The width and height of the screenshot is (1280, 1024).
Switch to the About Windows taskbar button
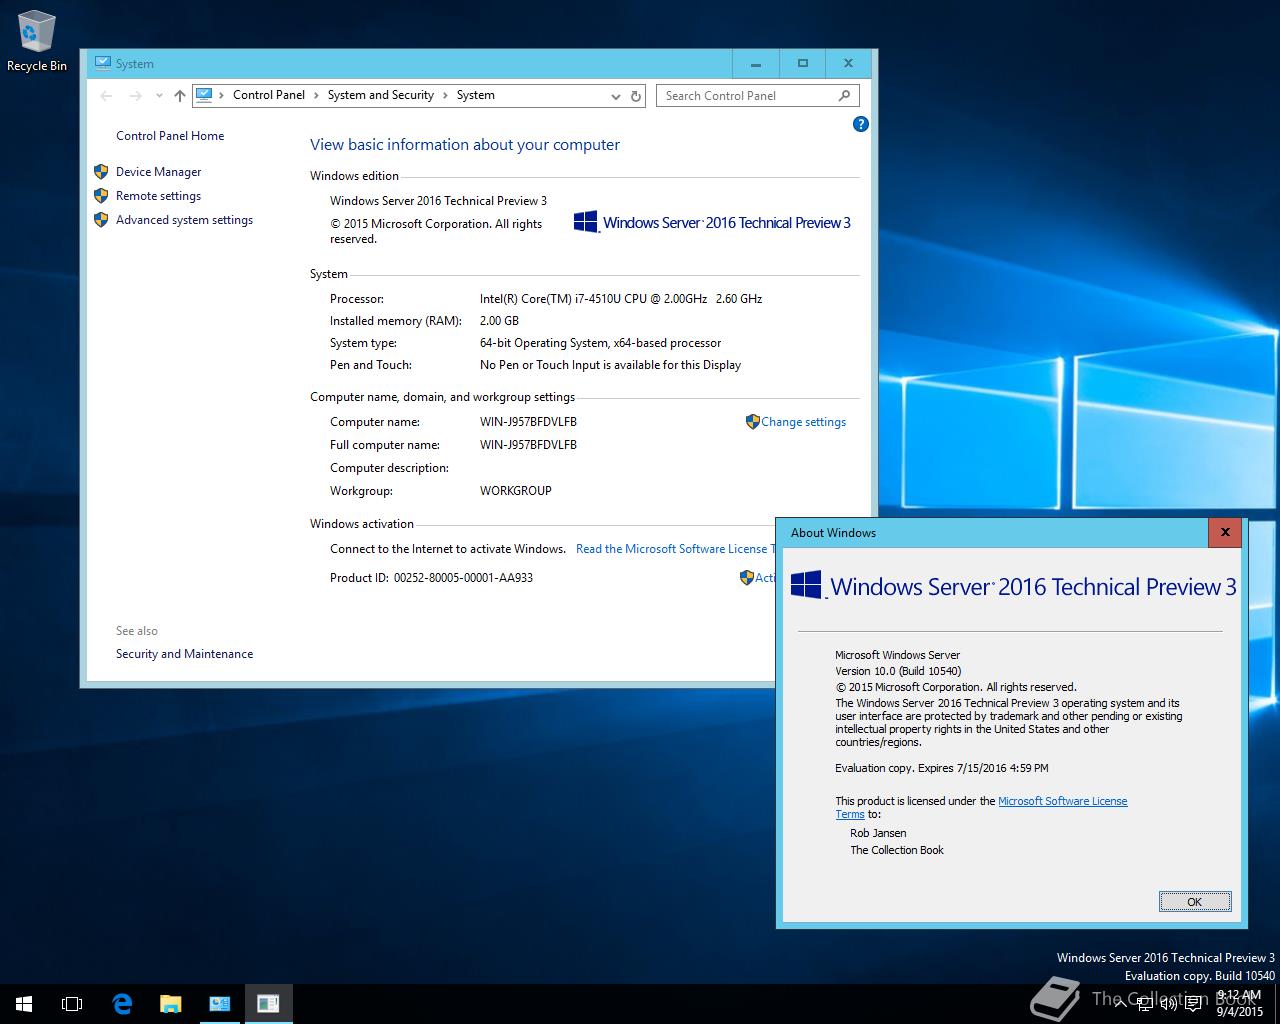(x=268, y=1004)
